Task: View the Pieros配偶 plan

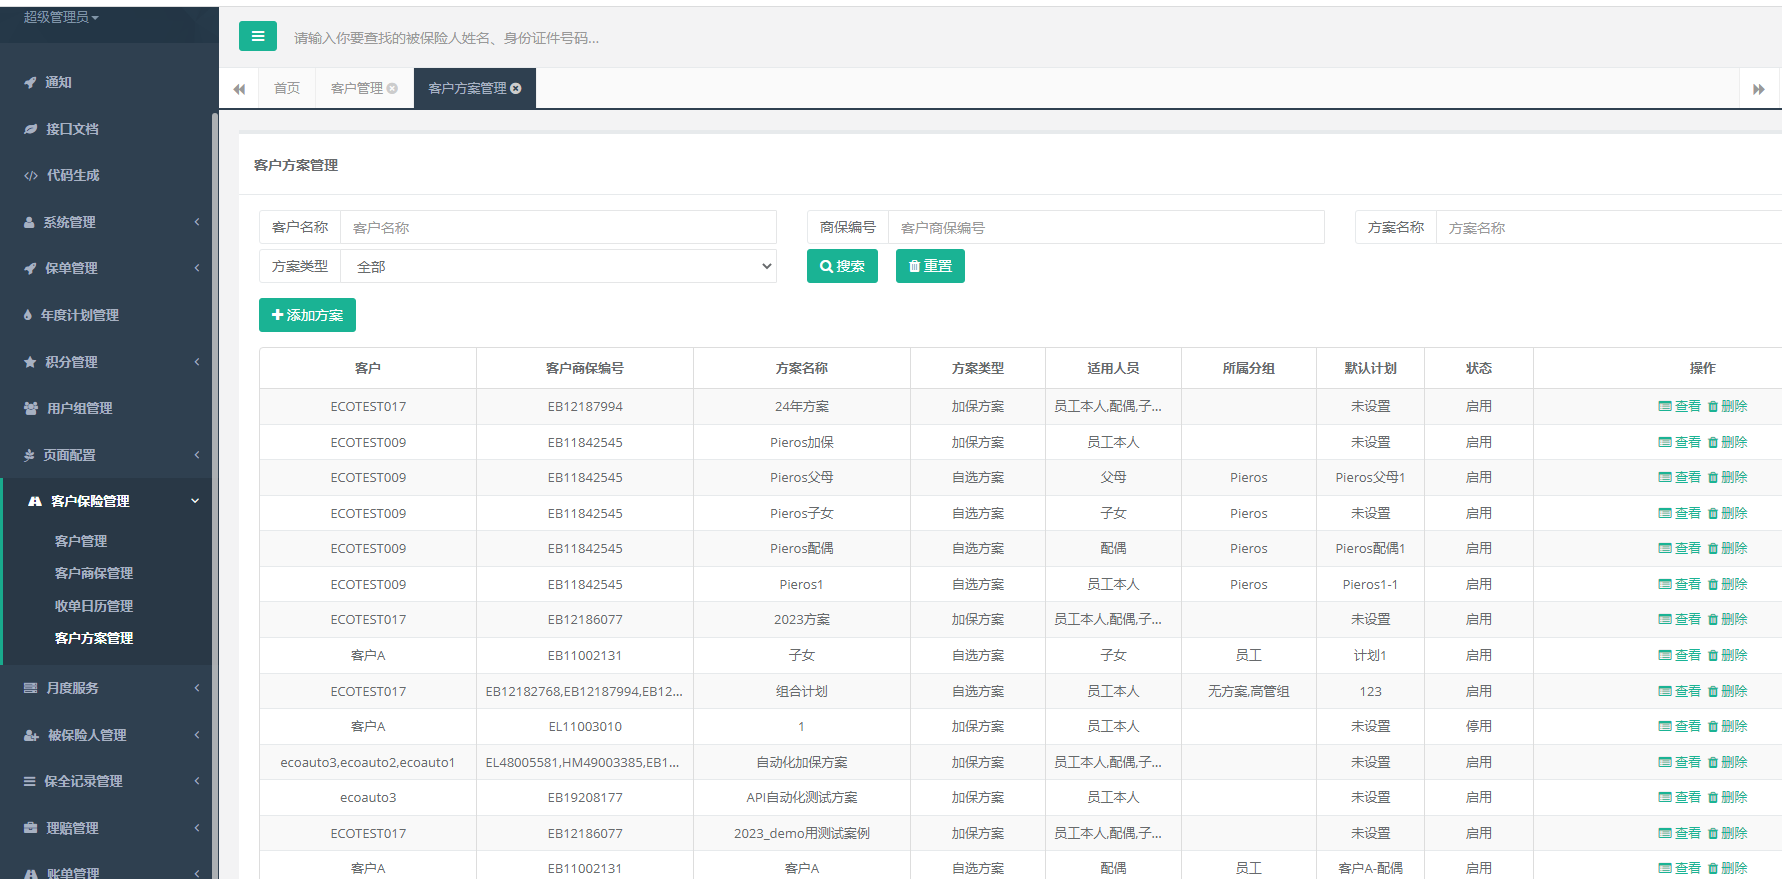Action: tap(1679, 548)
